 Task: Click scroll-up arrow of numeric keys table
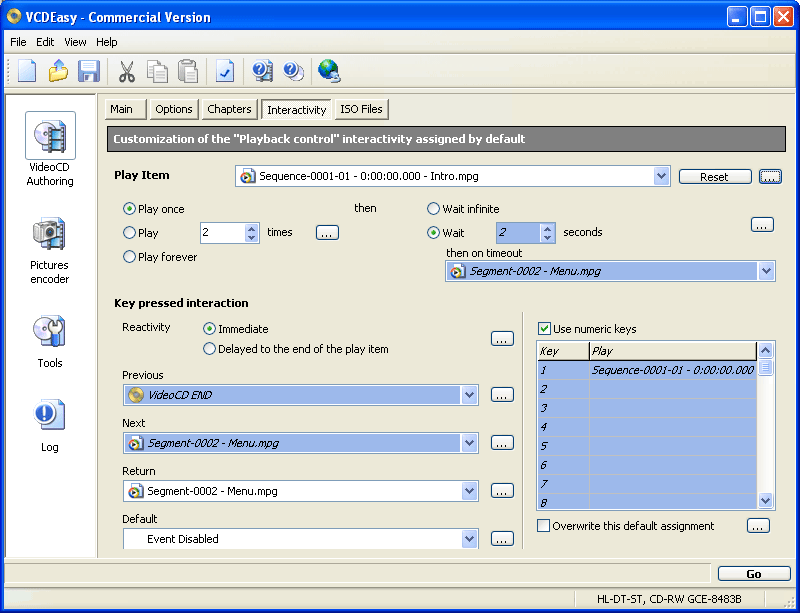pos(765,350)
